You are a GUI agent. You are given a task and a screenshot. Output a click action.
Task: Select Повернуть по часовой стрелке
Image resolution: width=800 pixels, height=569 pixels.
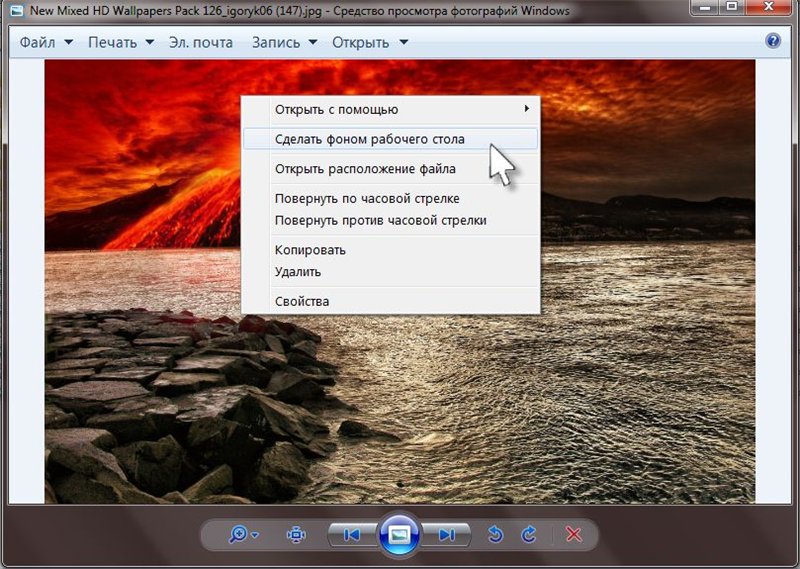point(390,198)
